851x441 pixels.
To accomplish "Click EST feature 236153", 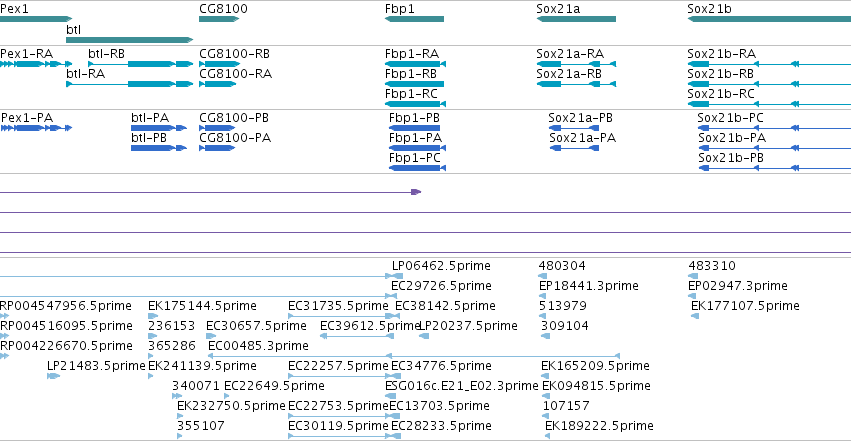I will pyautogui.click(x=151, y=336).
